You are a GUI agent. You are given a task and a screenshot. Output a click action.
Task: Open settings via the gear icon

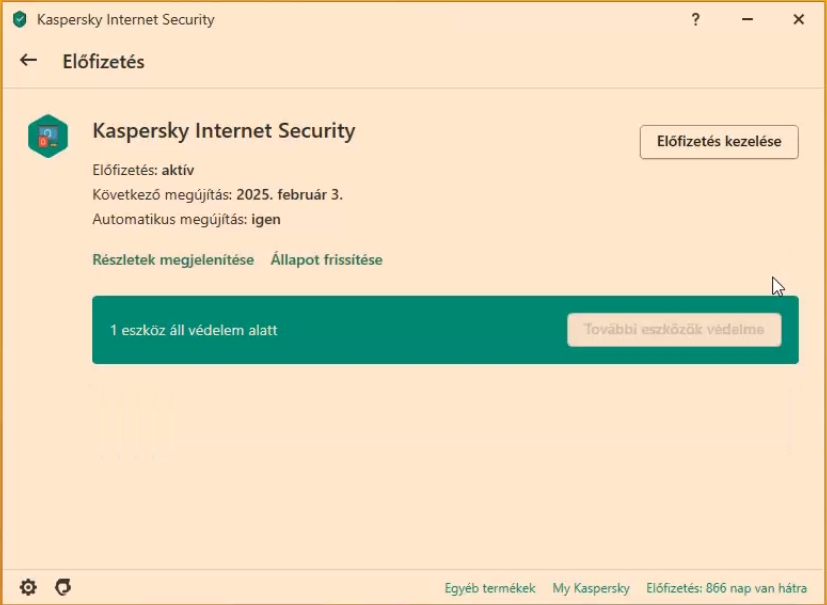(28, 587)
